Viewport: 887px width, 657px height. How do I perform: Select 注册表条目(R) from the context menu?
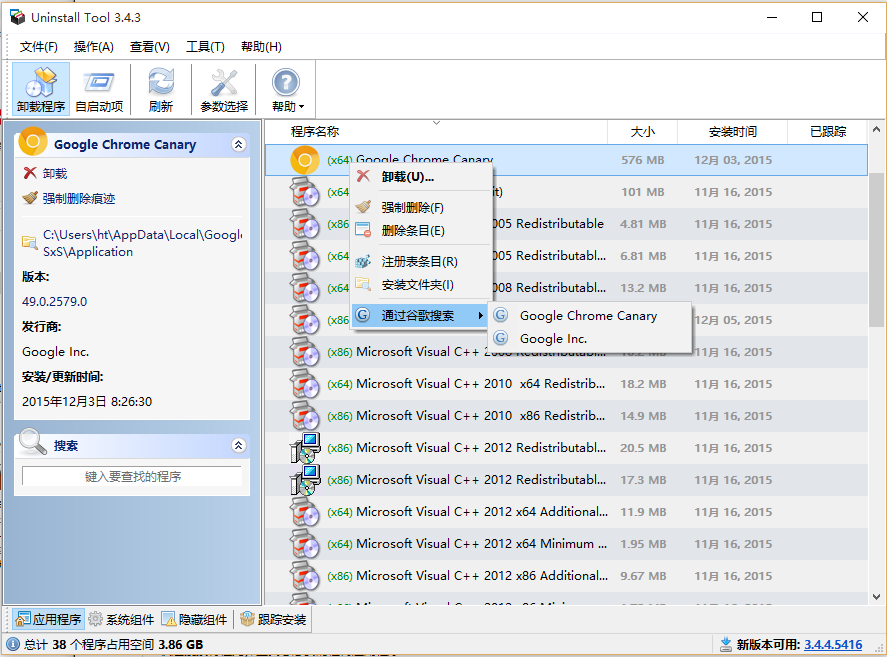(x=419, y=261)
